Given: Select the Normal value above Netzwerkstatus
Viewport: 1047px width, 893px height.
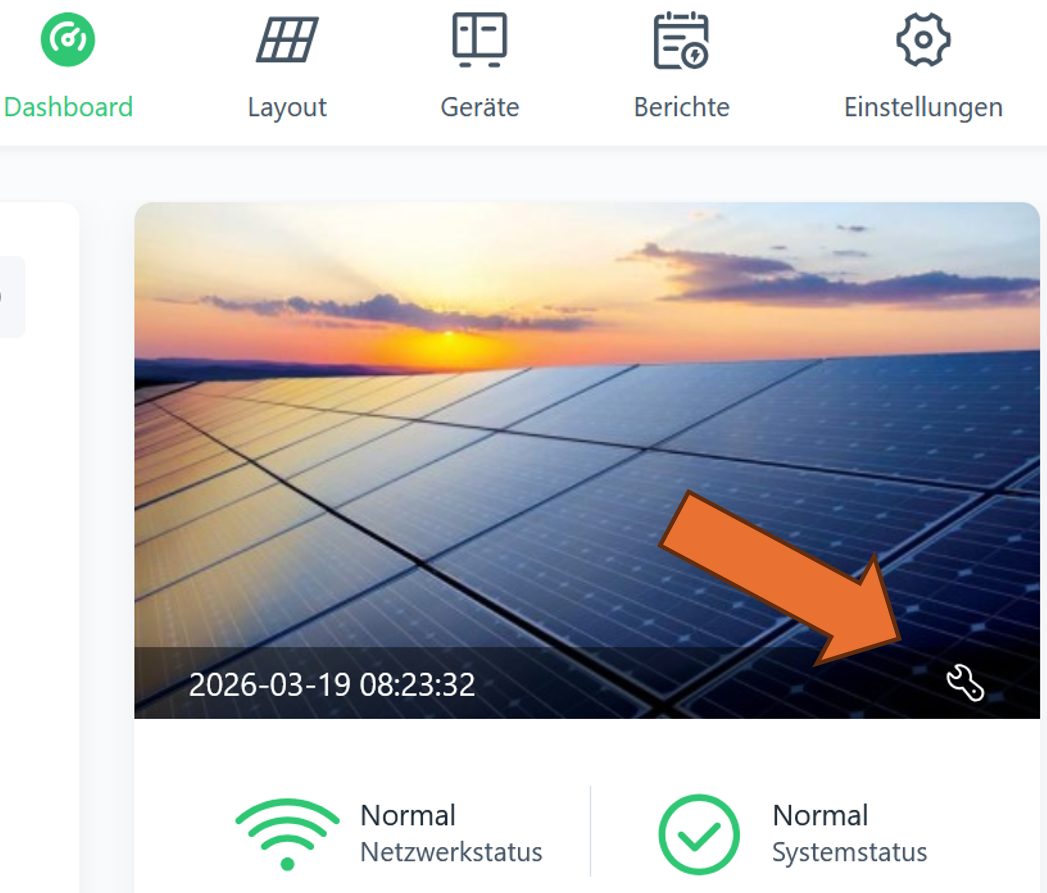Looking at the screenshot, I should coord(408,815).
